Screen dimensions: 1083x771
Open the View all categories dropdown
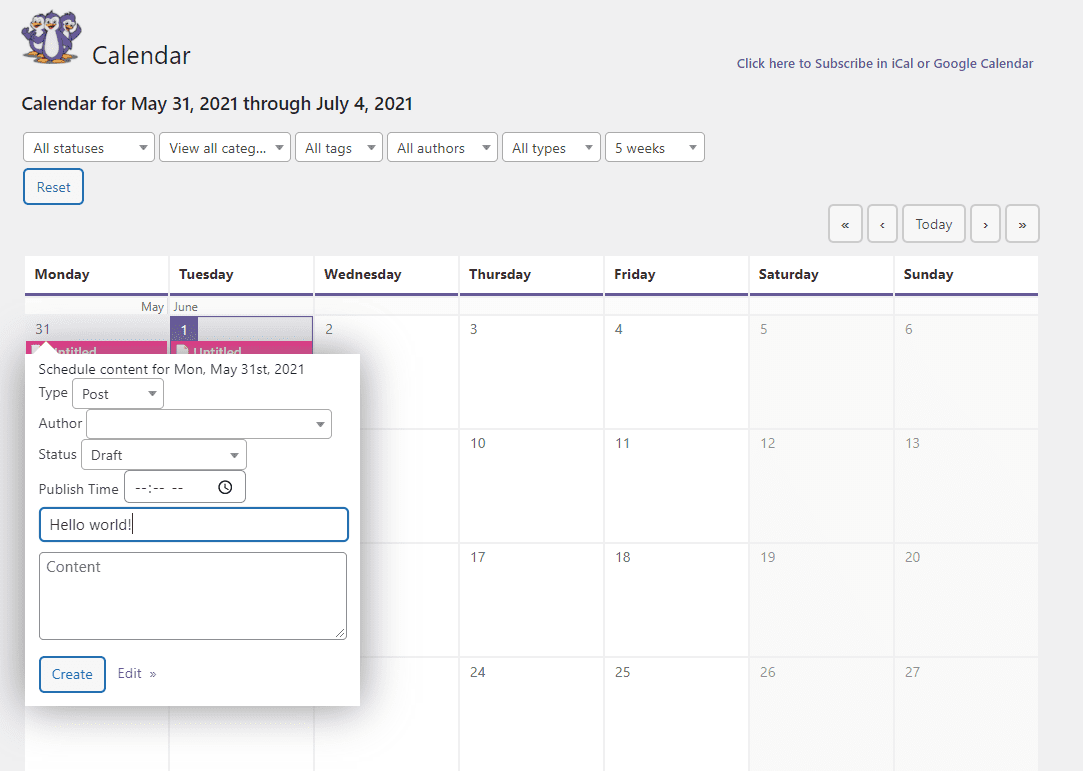tap(224, 147)
